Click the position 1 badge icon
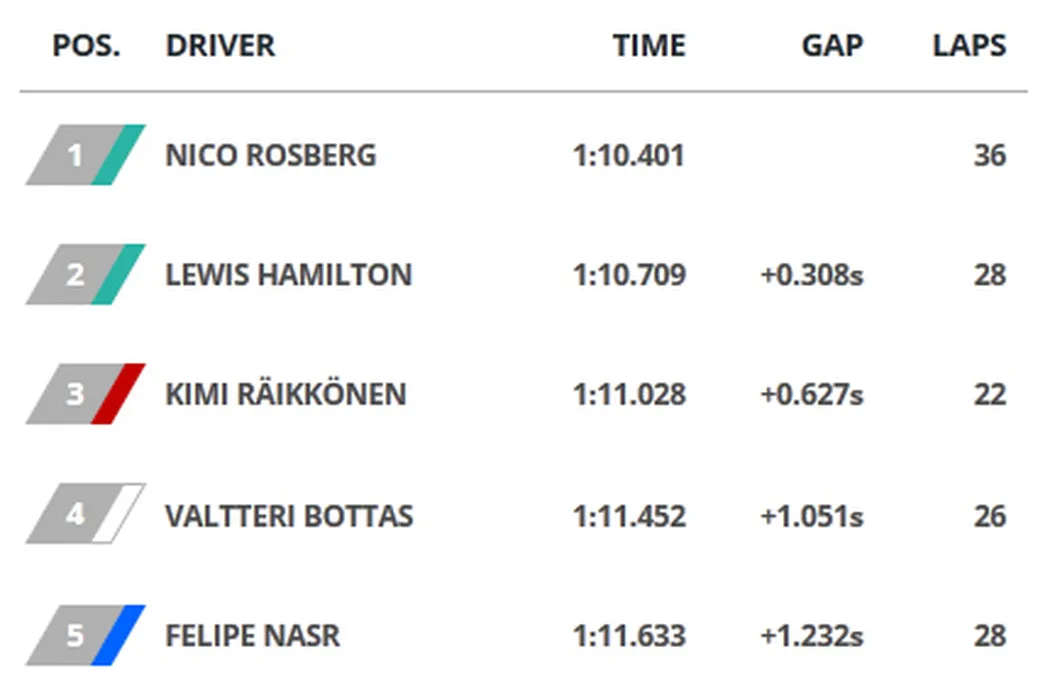Image resolution: width=1050 pixels, height=700 pixels. tap(85, 155)
